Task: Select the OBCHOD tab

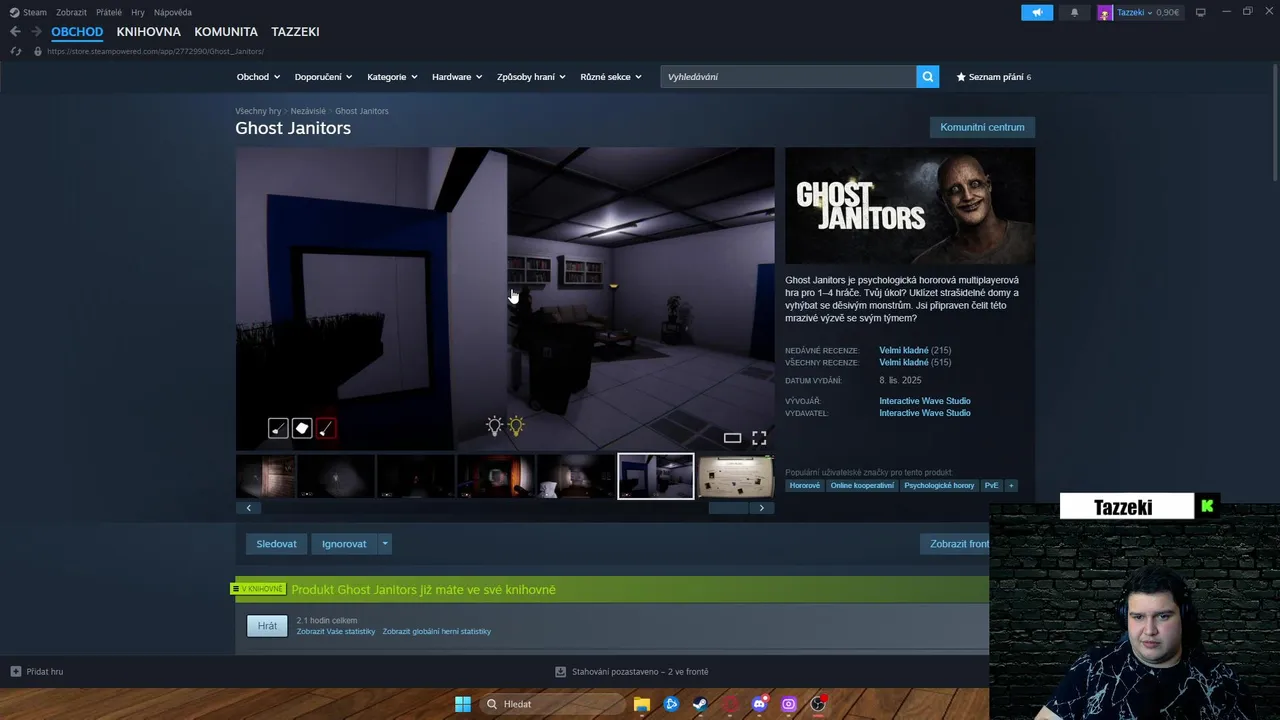Action: pos(77,32)
